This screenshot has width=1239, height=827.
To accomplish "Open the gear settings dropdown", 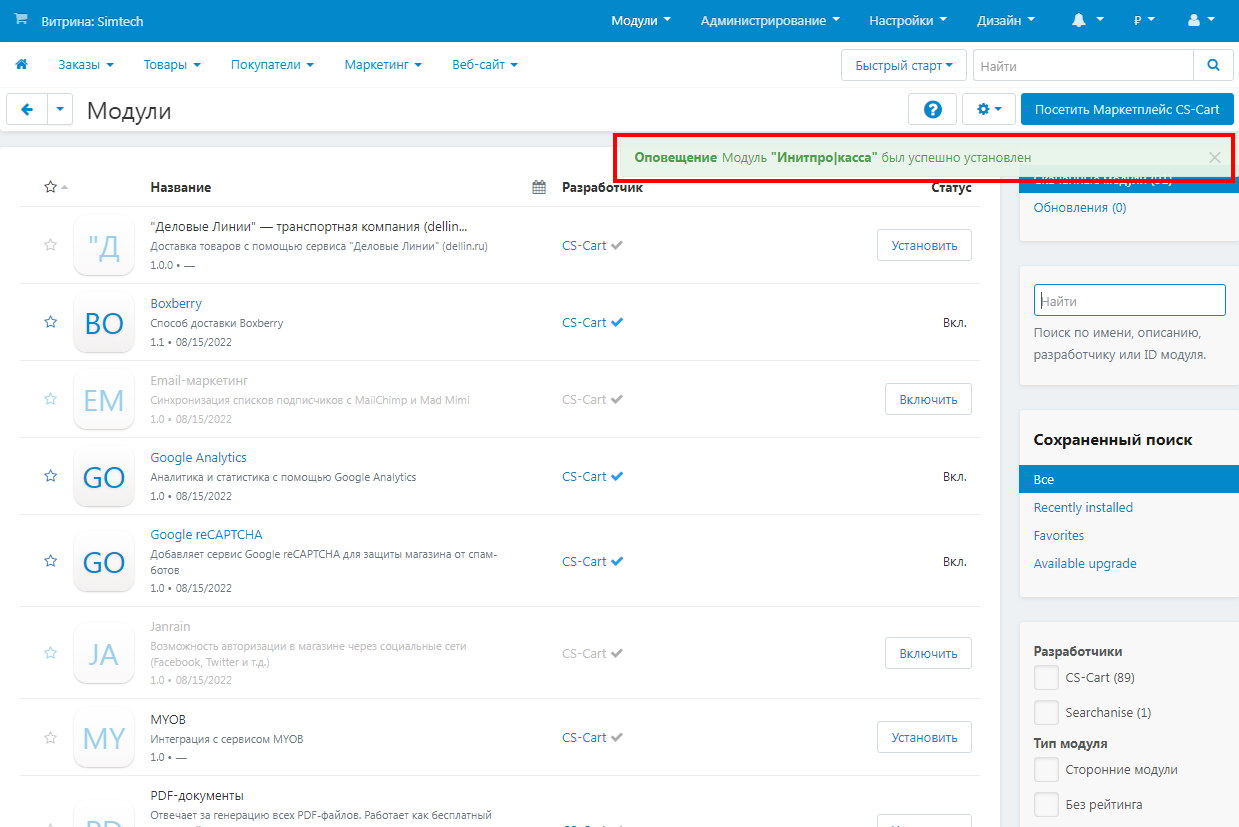I will pos(989,110).
